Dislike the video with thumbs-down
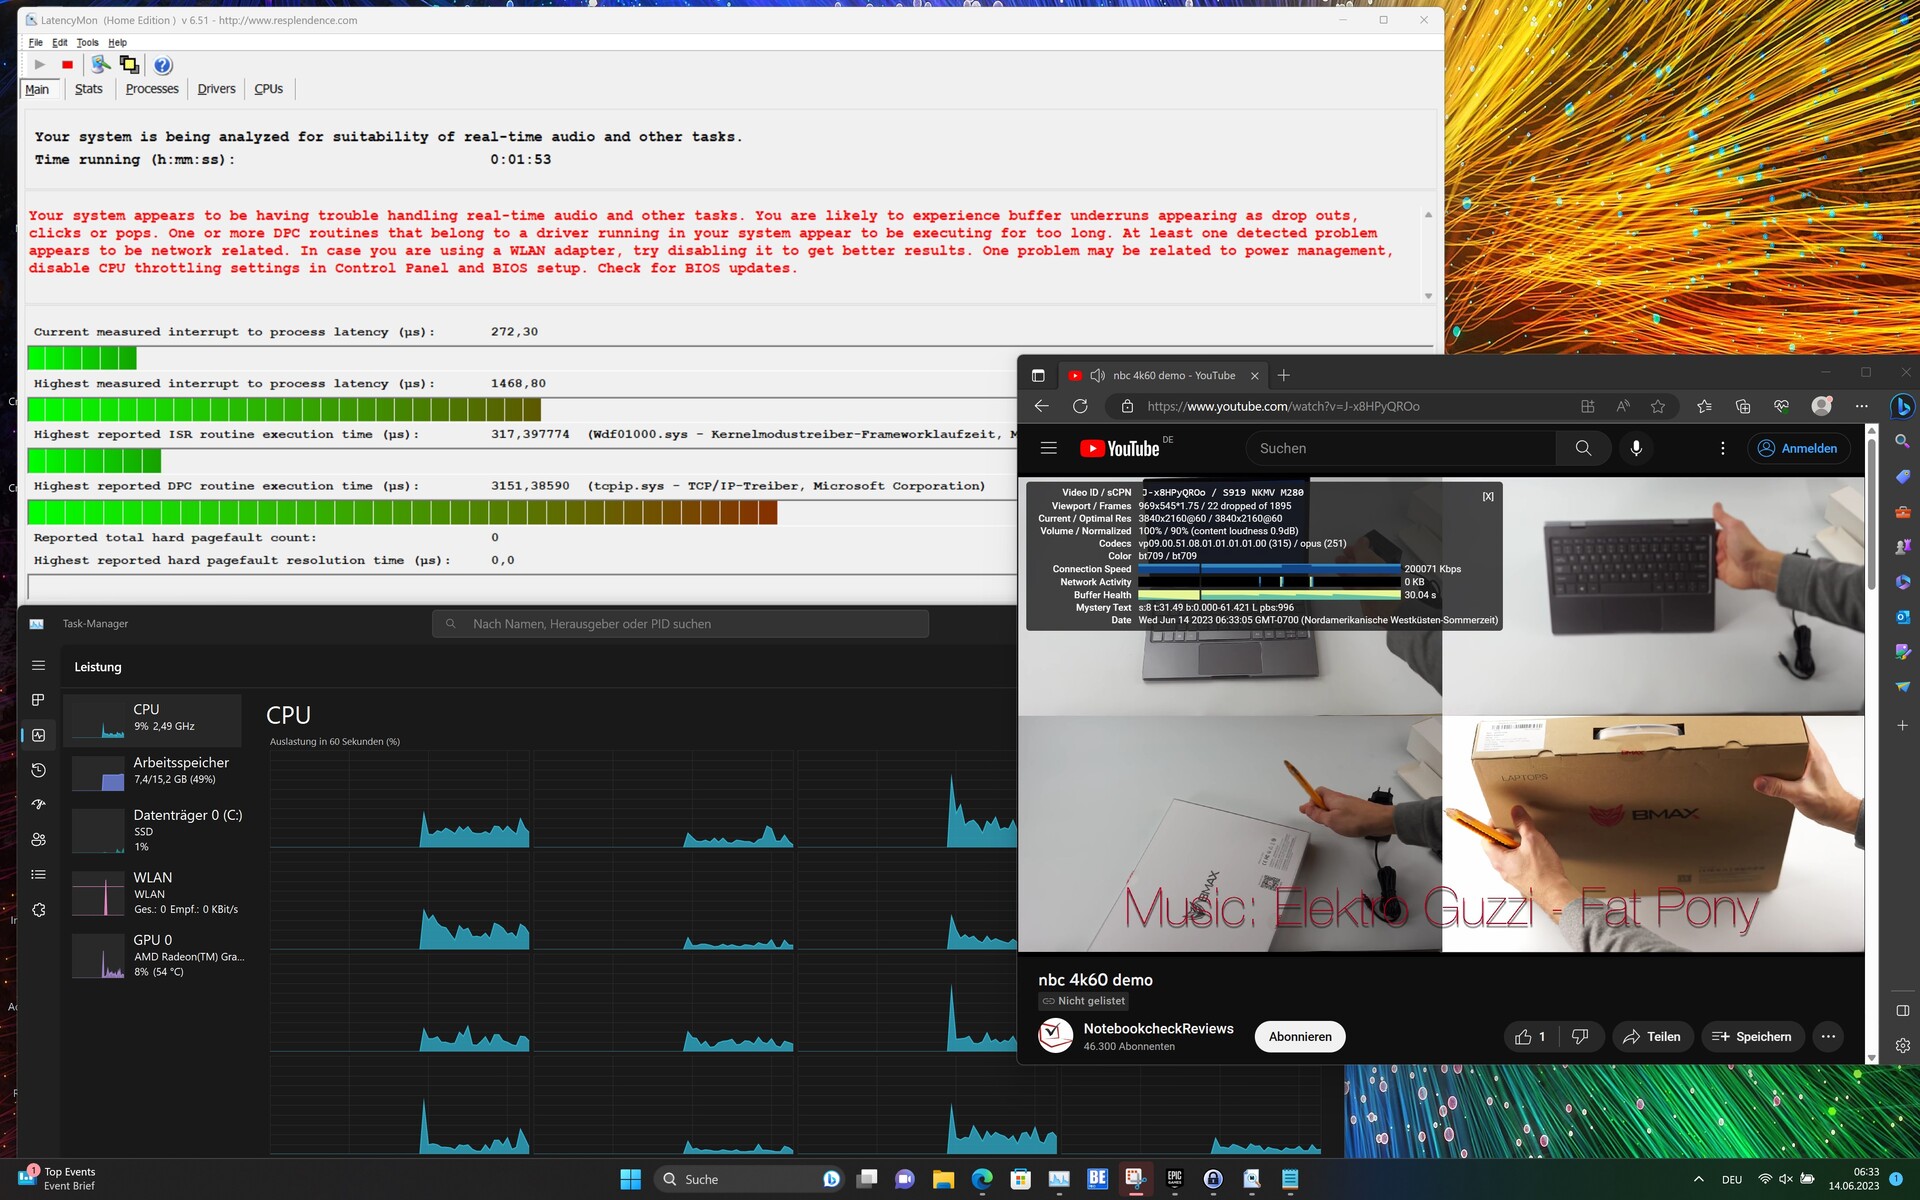1920x1200 pixels. [x=1580, y=1037]
